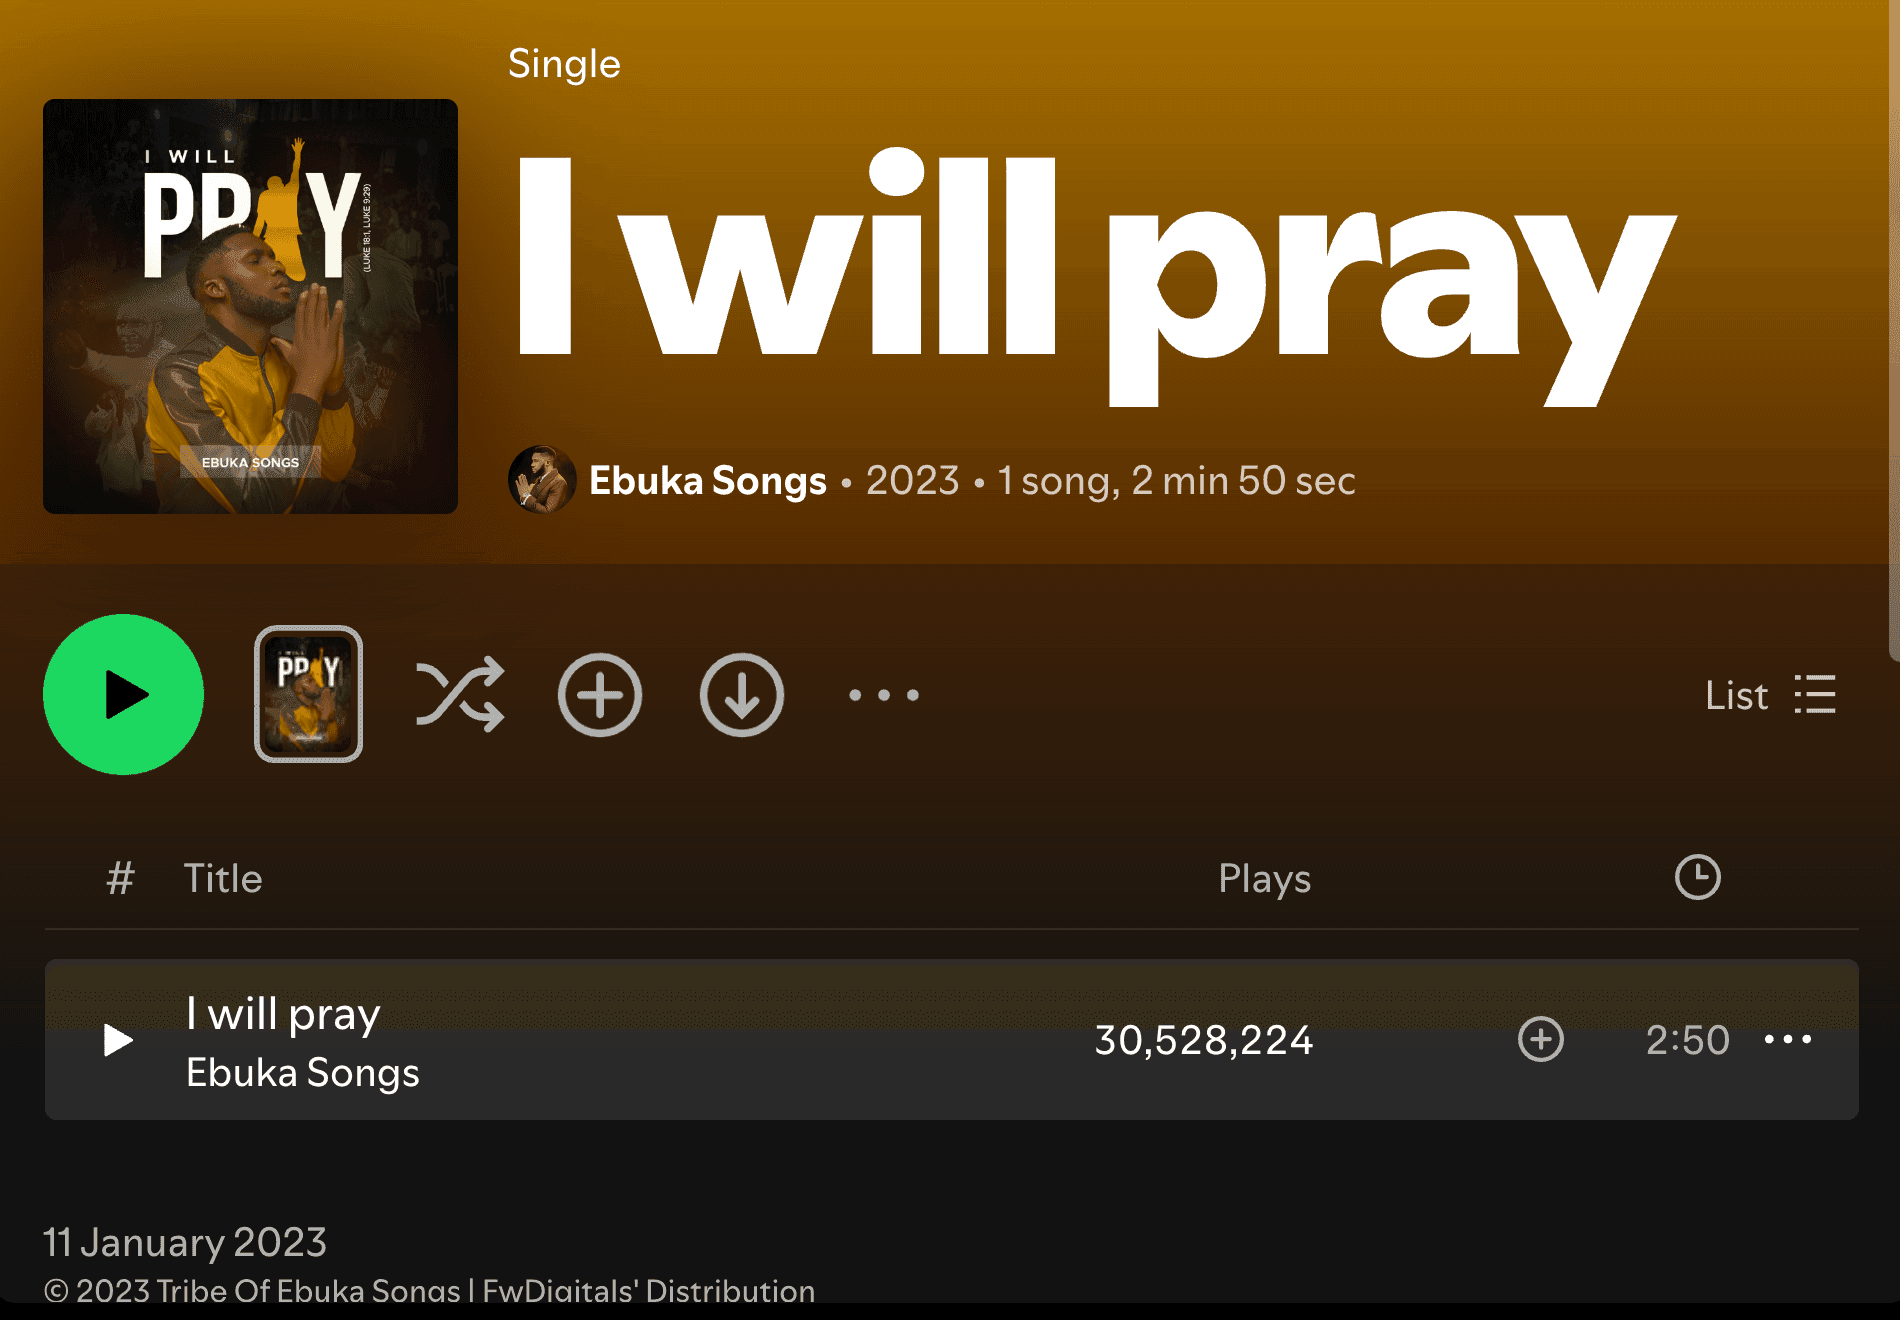Toggle shuffle for this single
1900x1320 pixels.
(x=460, y=694)
